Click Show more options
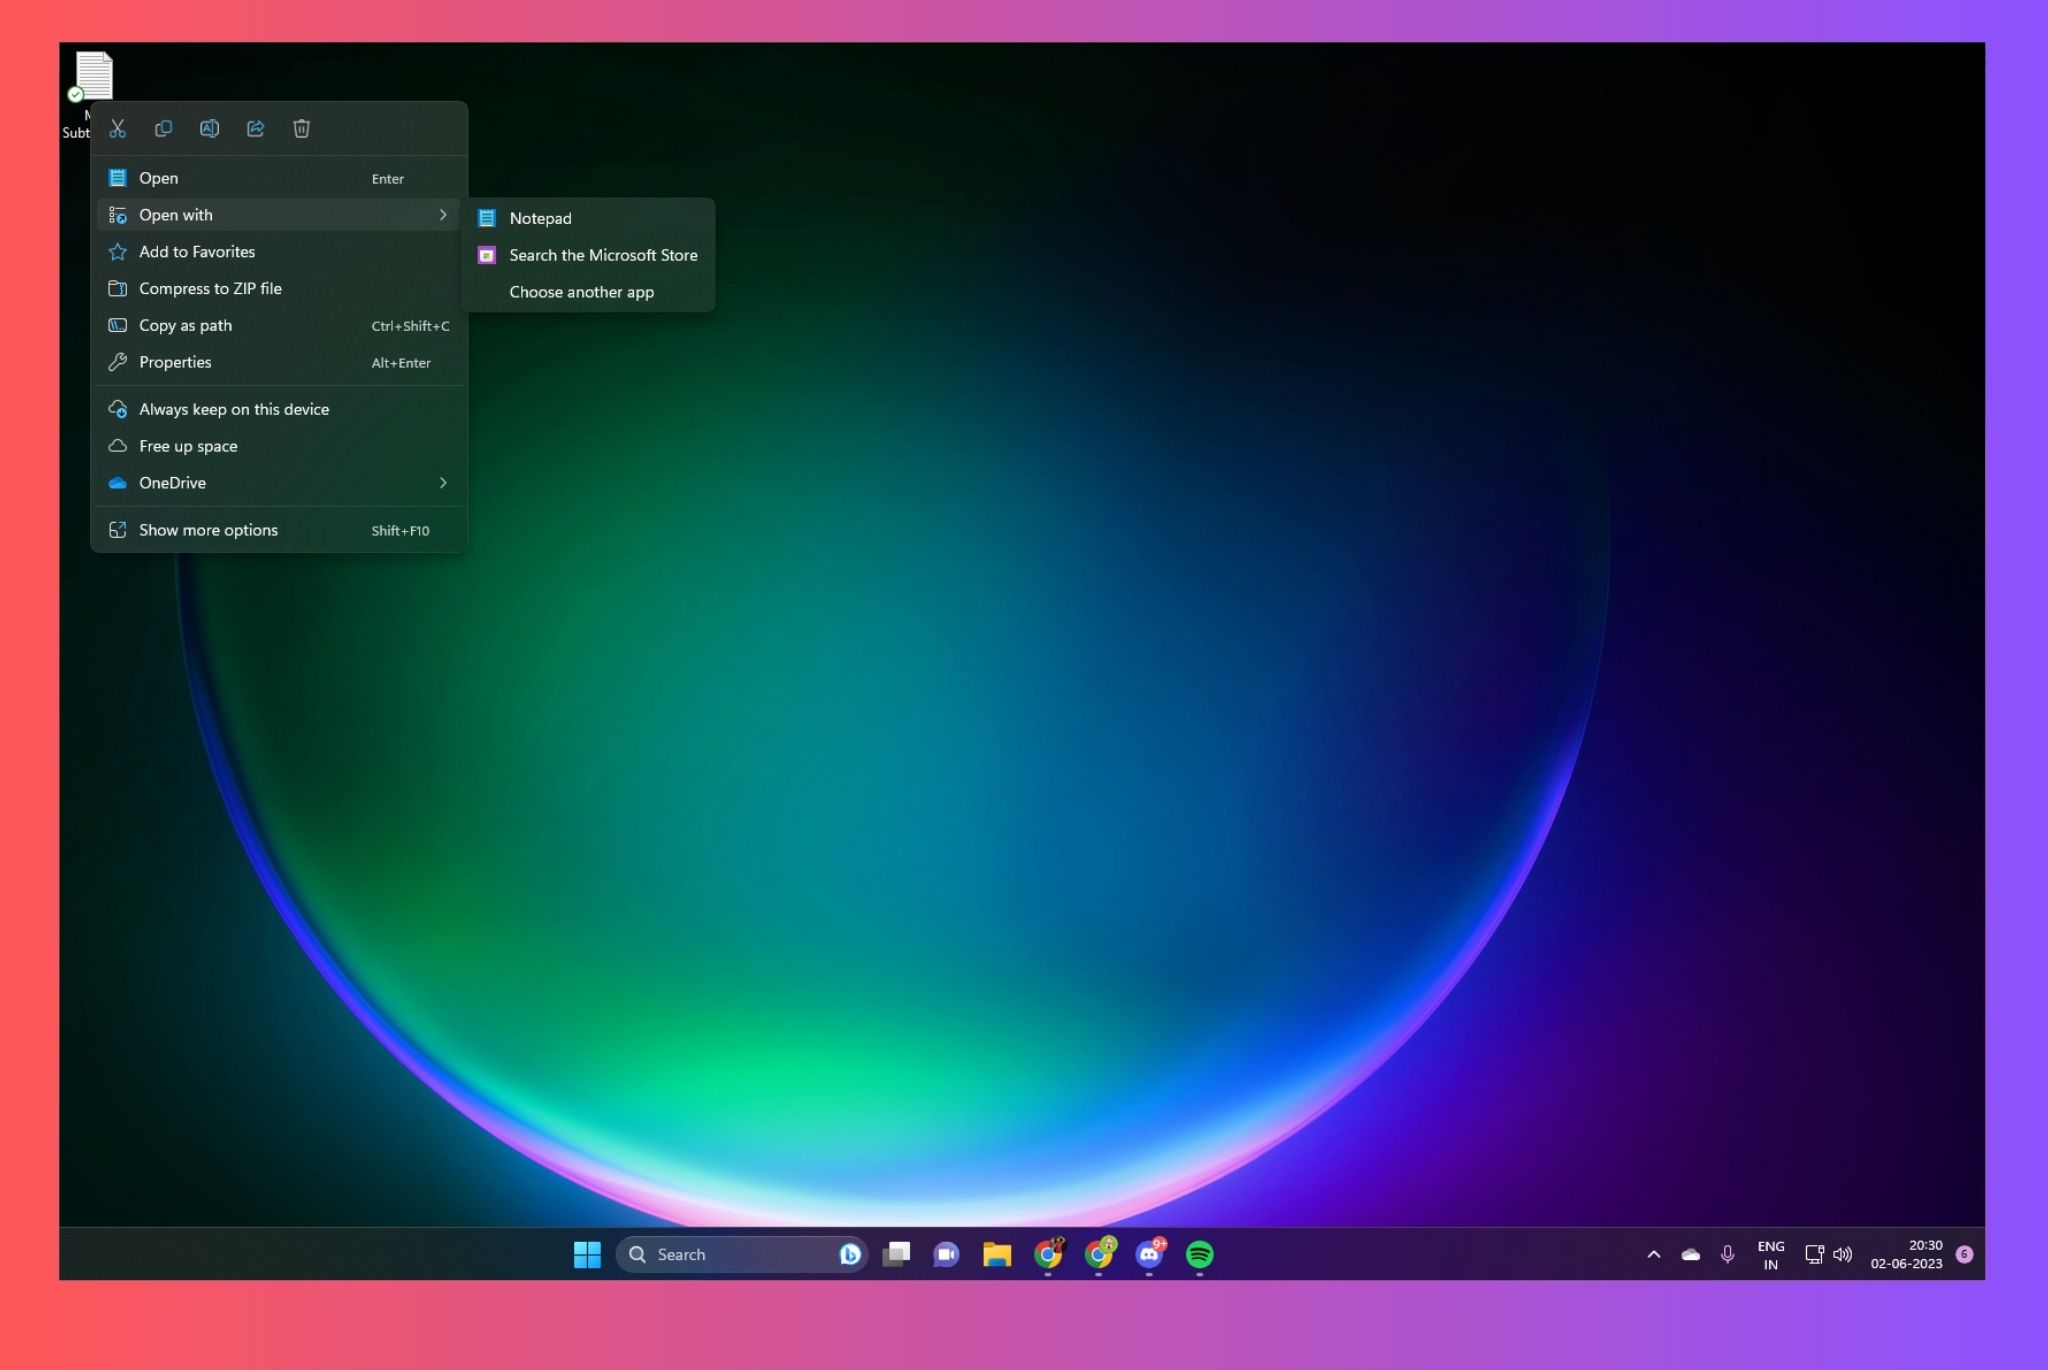The width and height of the screenshot is (2048, 1370). click(208, 530)
